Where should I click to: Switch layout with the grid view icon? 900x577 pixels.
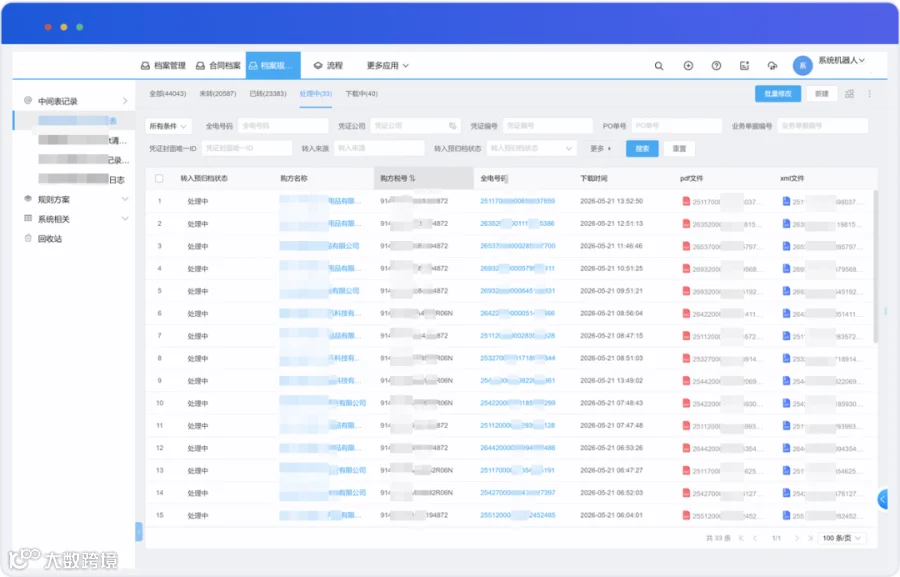[x=849, y=94]
